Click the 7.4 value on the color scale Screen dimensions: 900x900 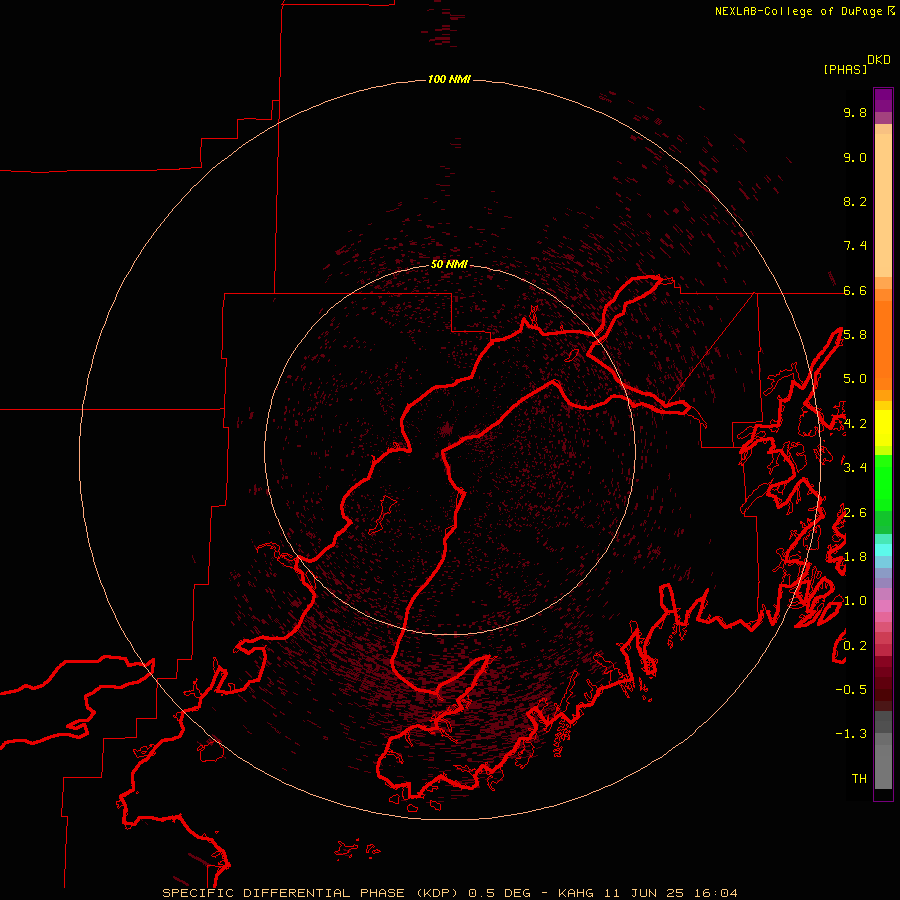pos(855,246)
